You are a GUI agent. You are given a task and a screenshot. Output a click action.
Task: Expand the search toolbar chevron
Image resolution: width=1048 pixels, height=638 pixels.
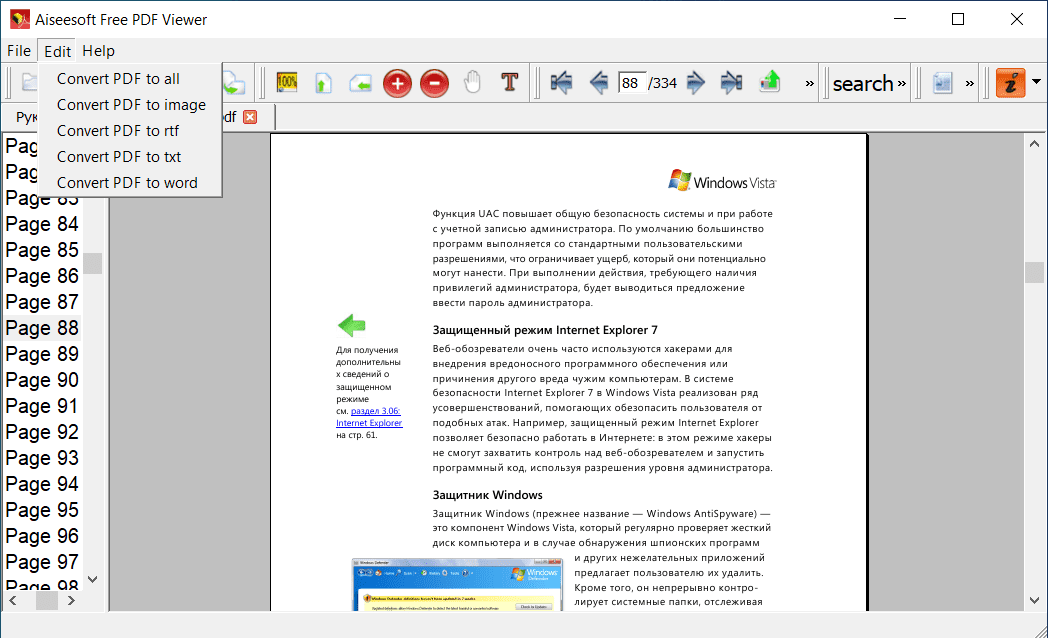coord(902,84)
